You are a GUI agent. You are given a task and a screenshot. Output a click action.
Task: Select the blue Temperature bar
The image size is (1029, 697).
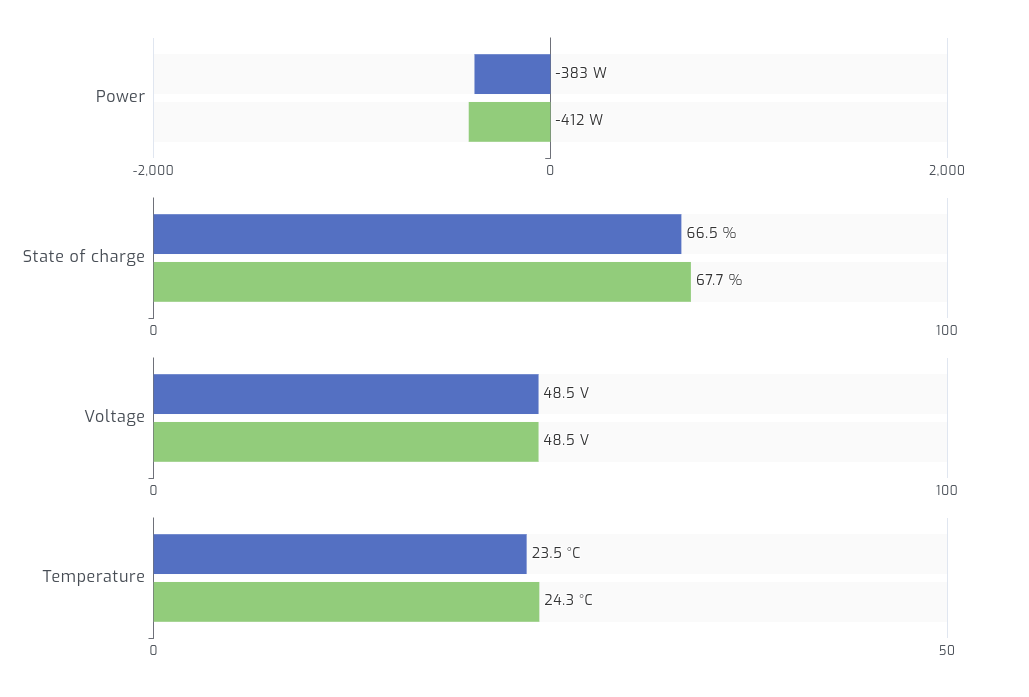(340, 554)
